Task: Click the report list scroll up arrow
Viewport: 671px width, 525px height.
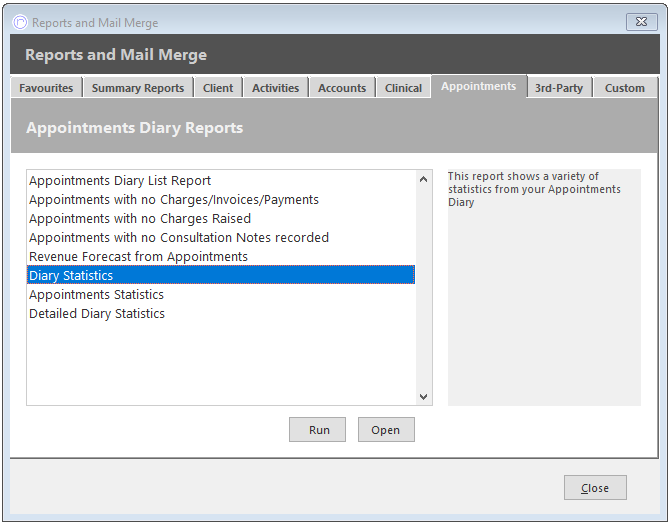Action: tap(424, 179)
